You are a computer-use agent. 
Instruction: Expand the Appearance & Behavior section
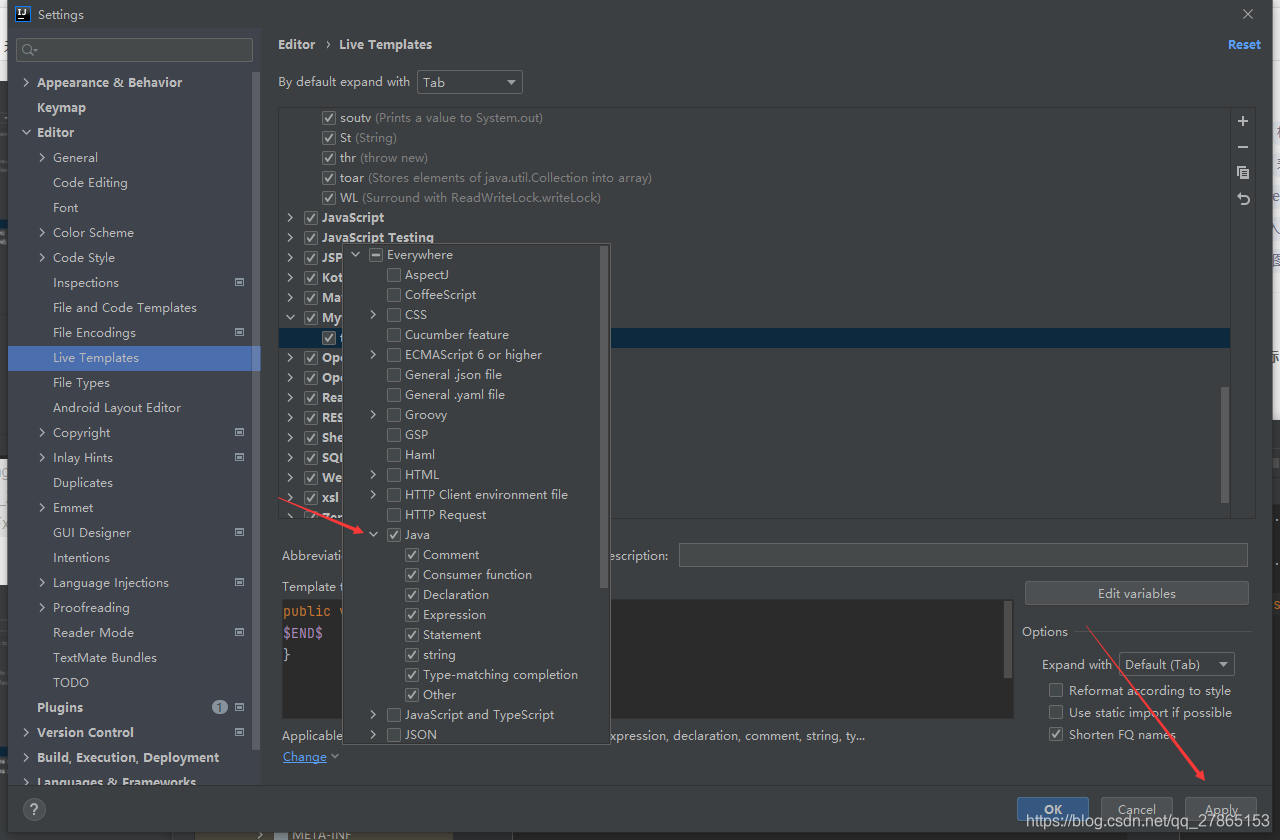(26, 83)
